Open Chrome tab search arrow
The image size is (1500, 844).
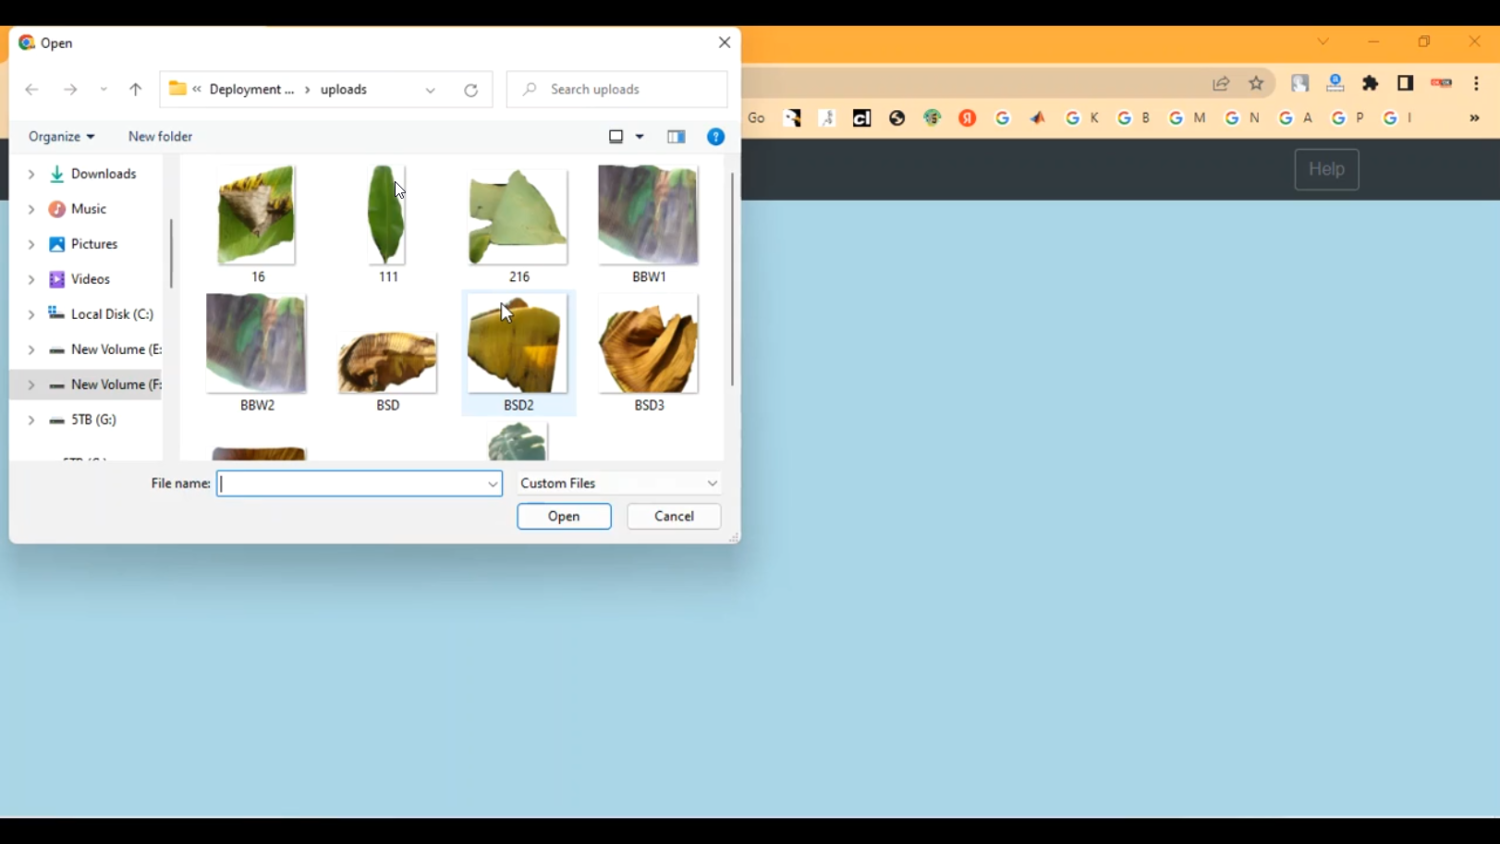1323,42
